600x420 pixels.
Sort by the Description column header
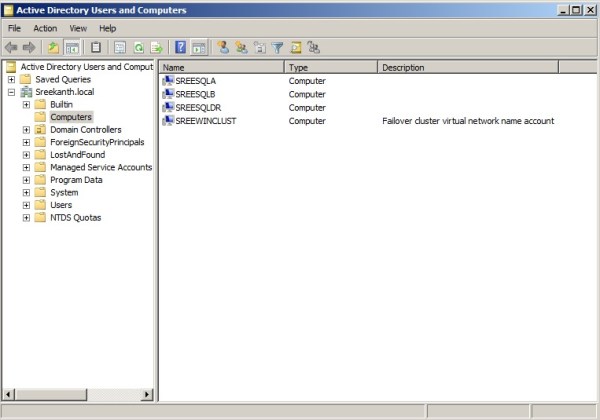coord(467,67)
